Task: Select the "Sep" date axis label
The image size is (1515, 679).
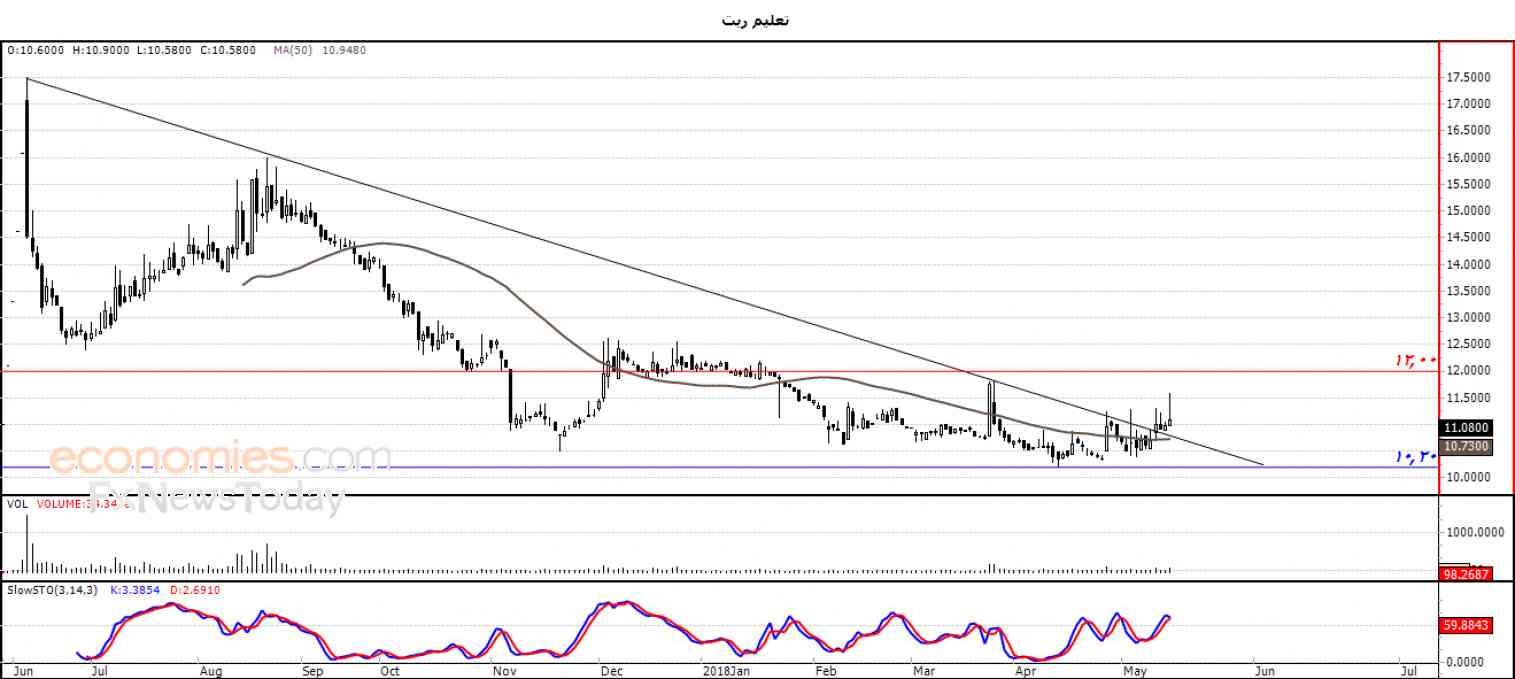Action: (x=312, y=671)
